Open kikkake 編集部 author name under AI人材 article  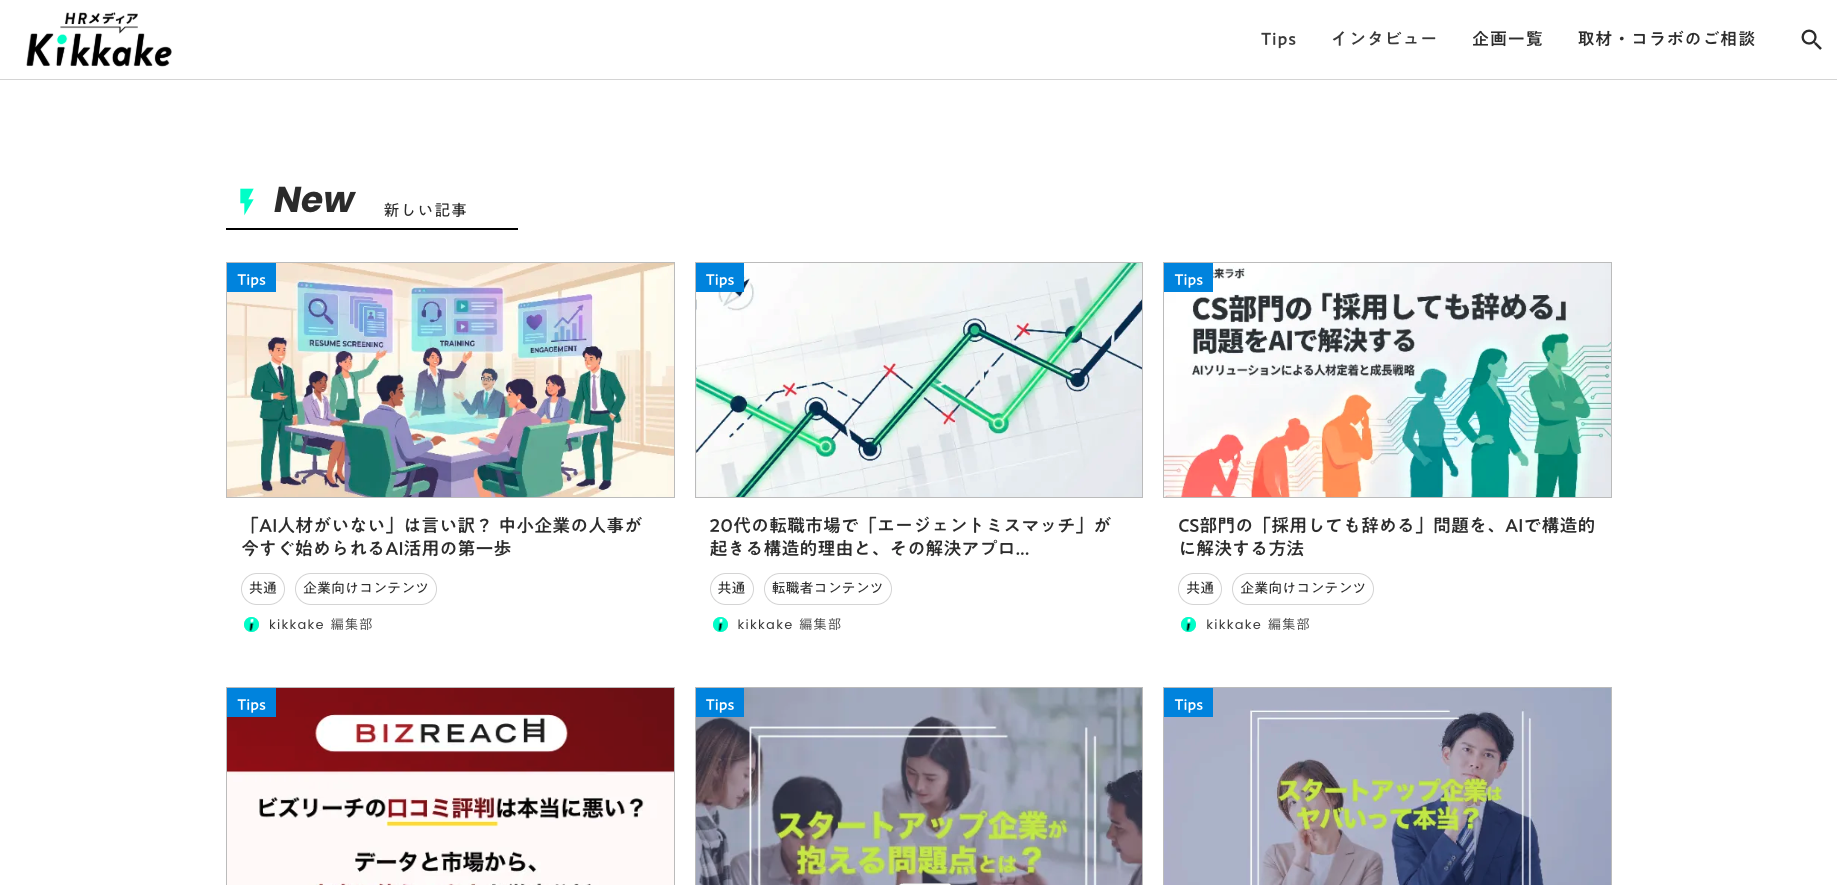(x=321, y=624)
